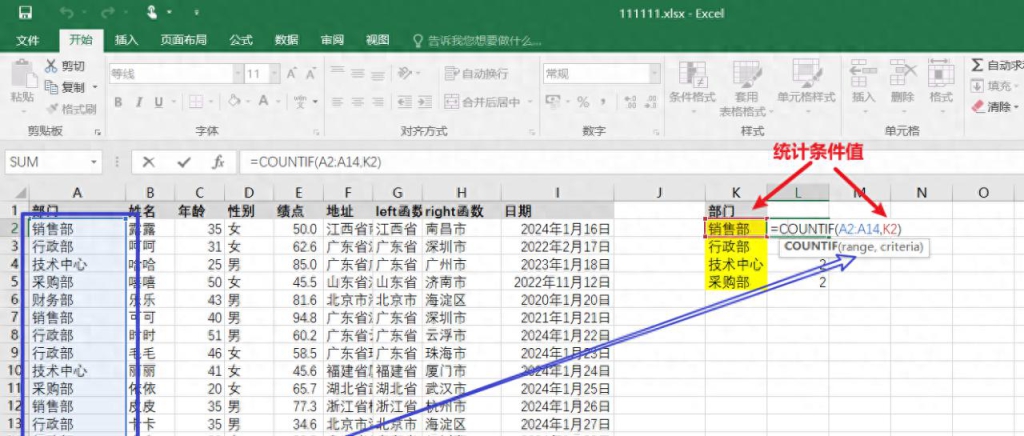
Task: Click the AutoSum sigma icon
Action: 977,65
